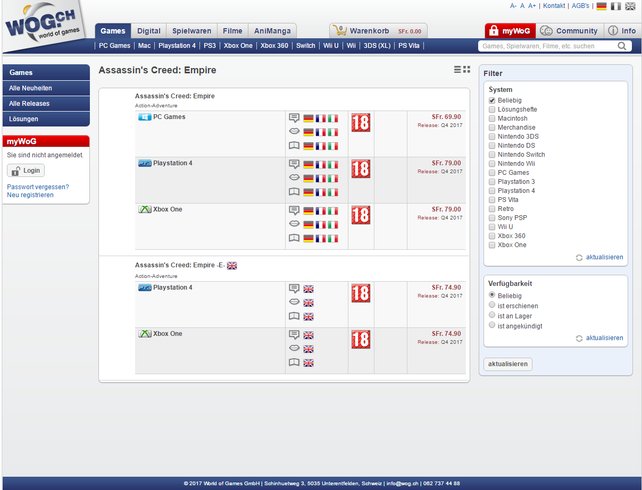The width and height of the screenshot is (642, 490).
Task: Click the search magnifier icon
Action: (622, 46)
